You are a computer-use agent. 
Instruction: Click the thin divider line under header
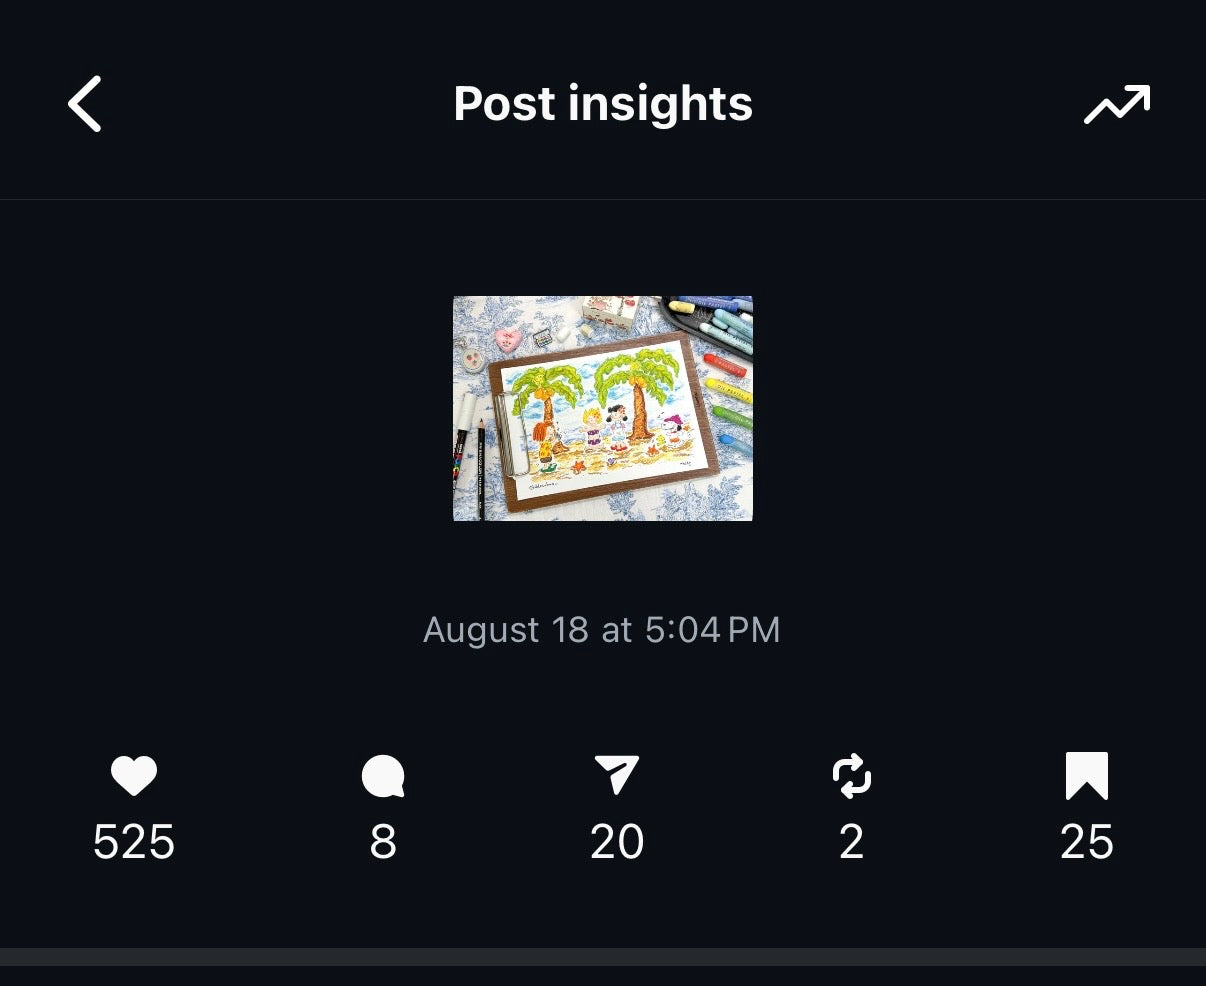603,199
